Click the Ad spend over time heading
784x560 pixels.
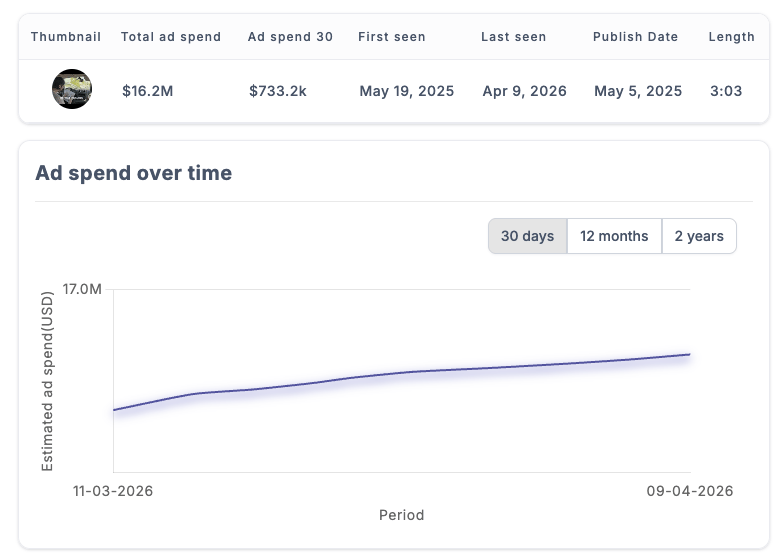[133, 173]
